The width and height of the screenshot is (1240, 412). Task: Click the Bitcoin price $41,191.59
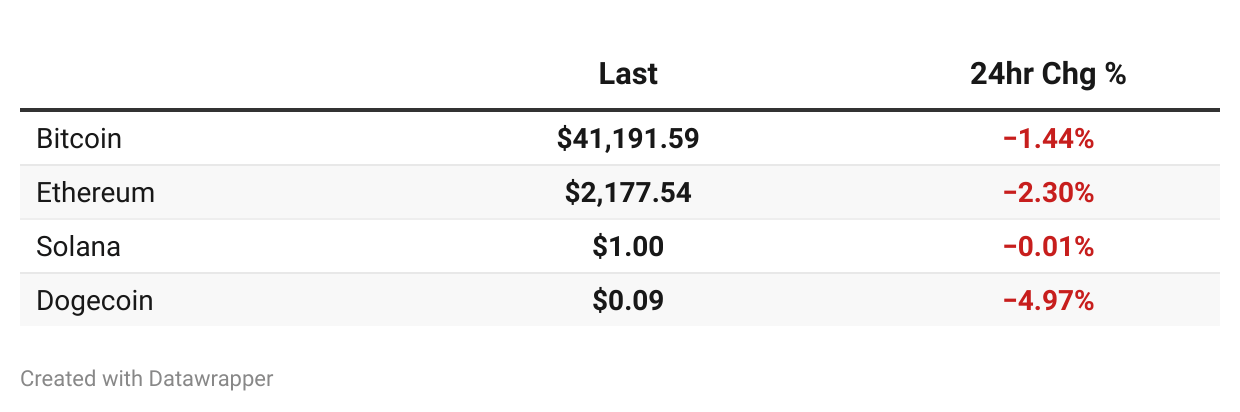[628, 139]
